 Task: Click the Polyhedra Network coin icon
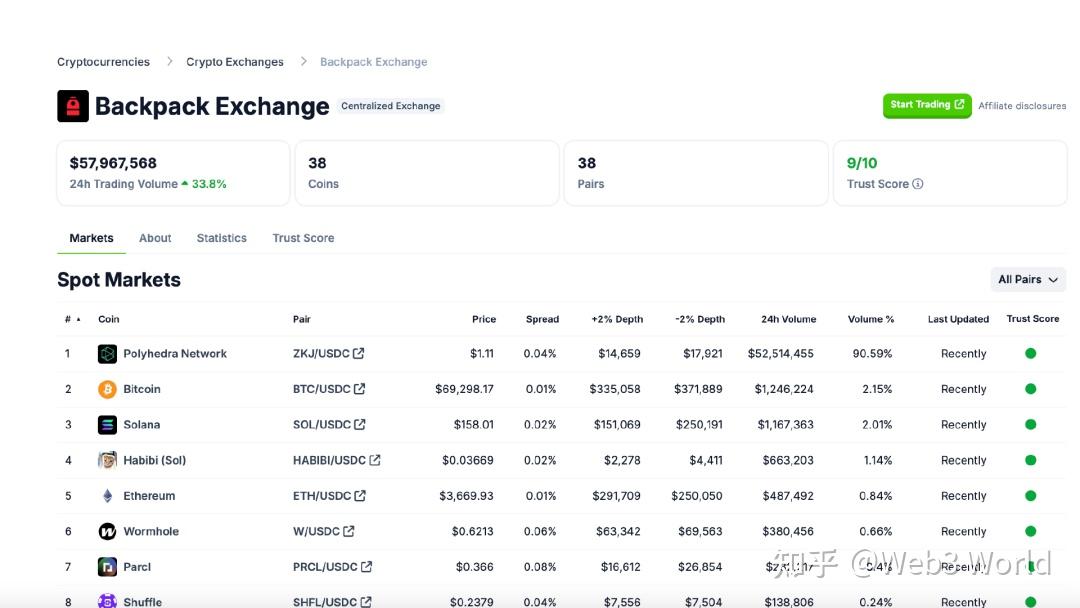[x=107, y=354]
